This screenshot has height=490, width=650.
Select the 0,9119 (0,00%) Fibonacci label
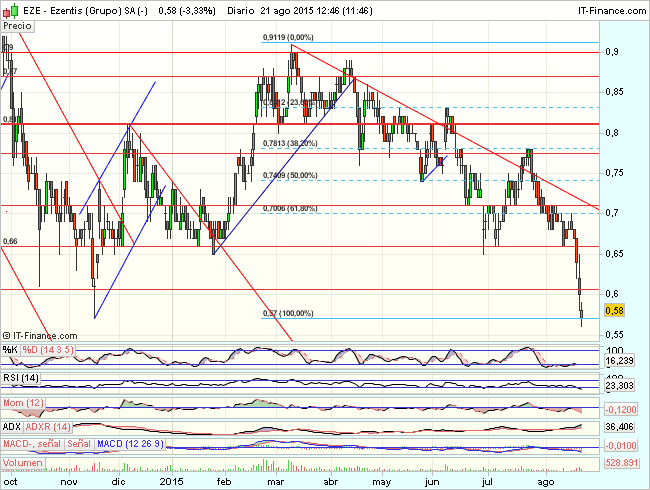[288, 37]
